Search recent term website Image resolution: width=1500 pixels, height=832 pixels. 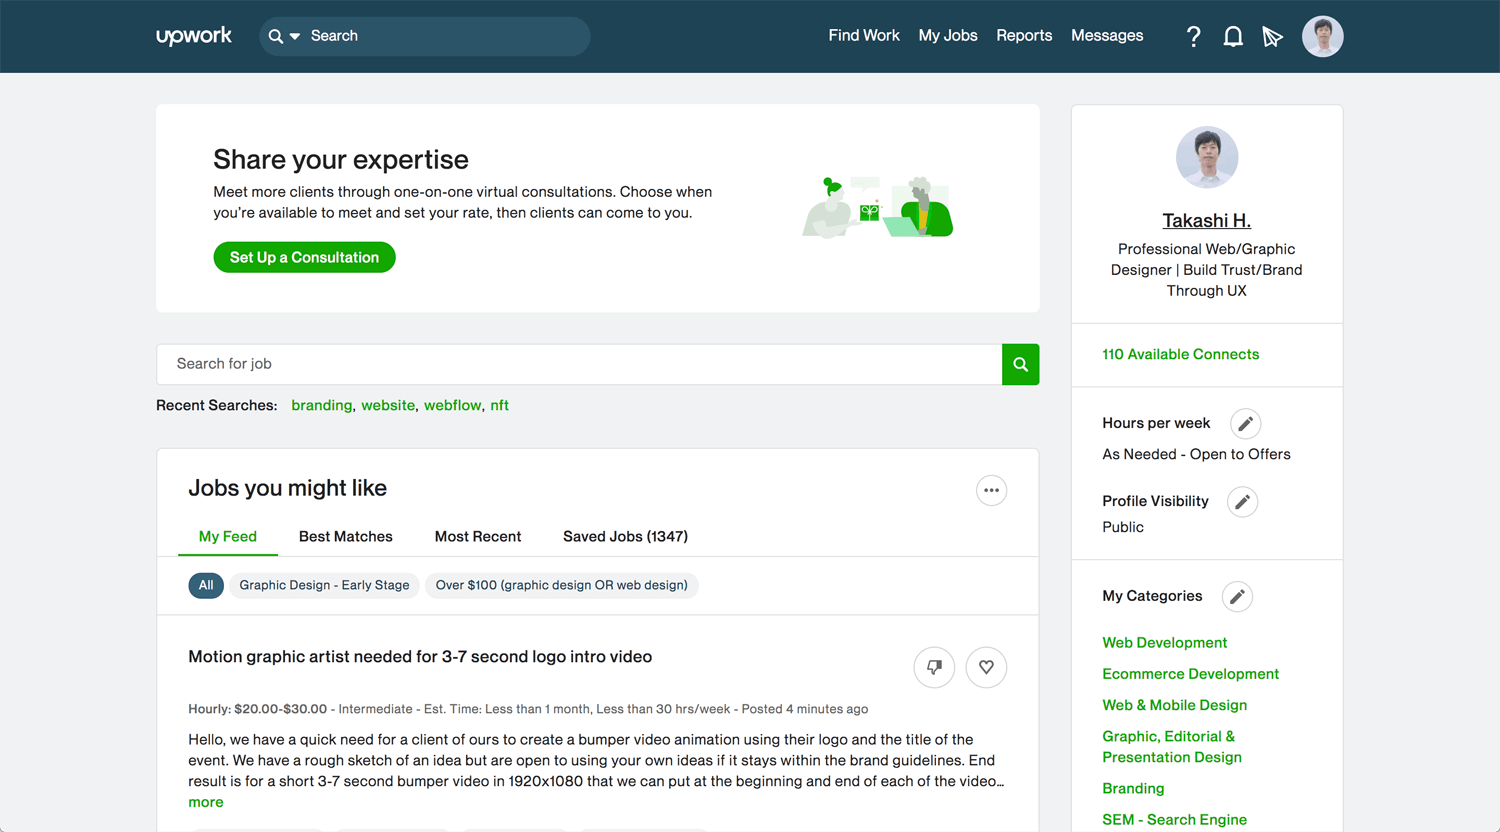(x=388, y=405)
